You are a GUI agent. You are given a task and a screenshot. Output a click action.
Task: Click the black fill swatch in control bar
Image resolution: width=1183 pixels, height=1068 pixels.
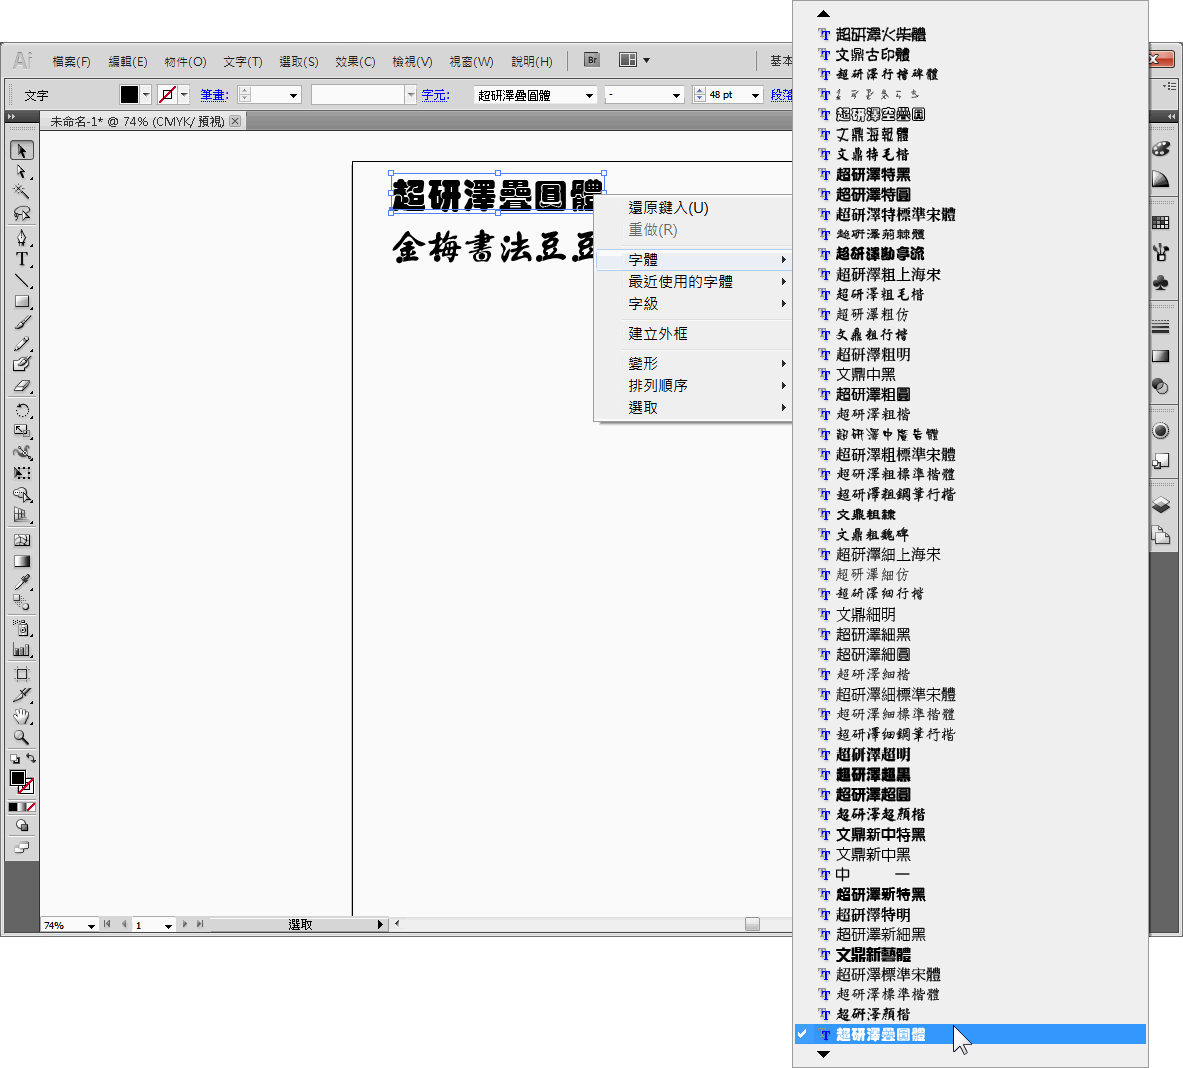coord(129,95)
